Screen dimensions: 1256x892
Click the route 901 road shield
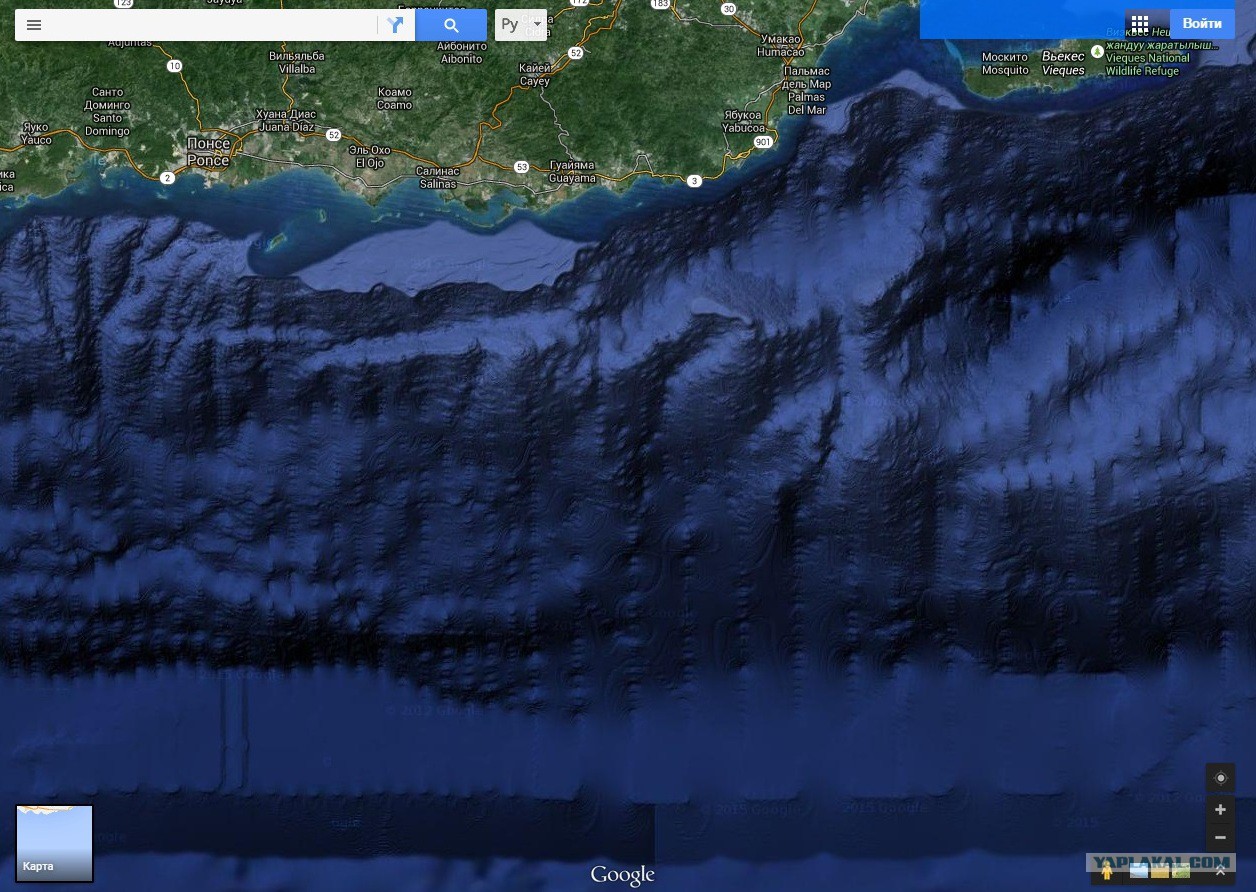(763, 143)
